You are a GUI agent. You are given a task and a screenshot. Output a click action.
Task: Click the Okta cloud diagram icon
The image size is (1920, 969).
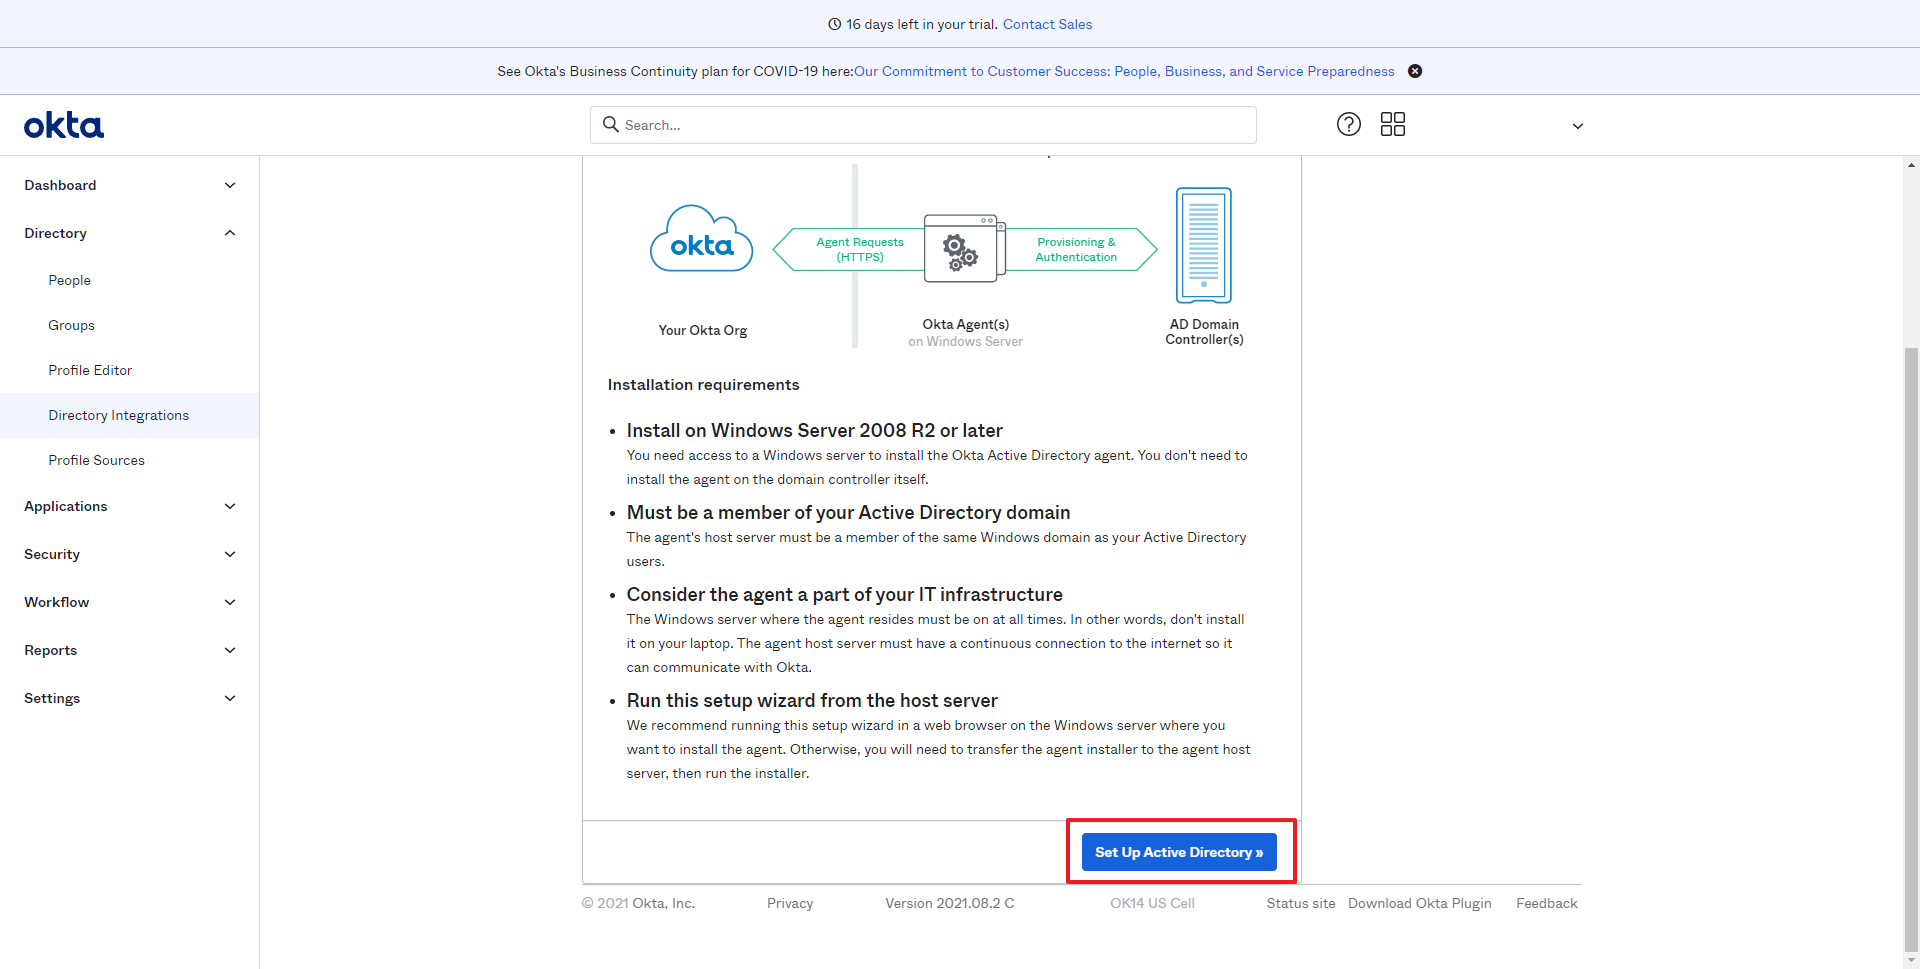click(701, 239)
